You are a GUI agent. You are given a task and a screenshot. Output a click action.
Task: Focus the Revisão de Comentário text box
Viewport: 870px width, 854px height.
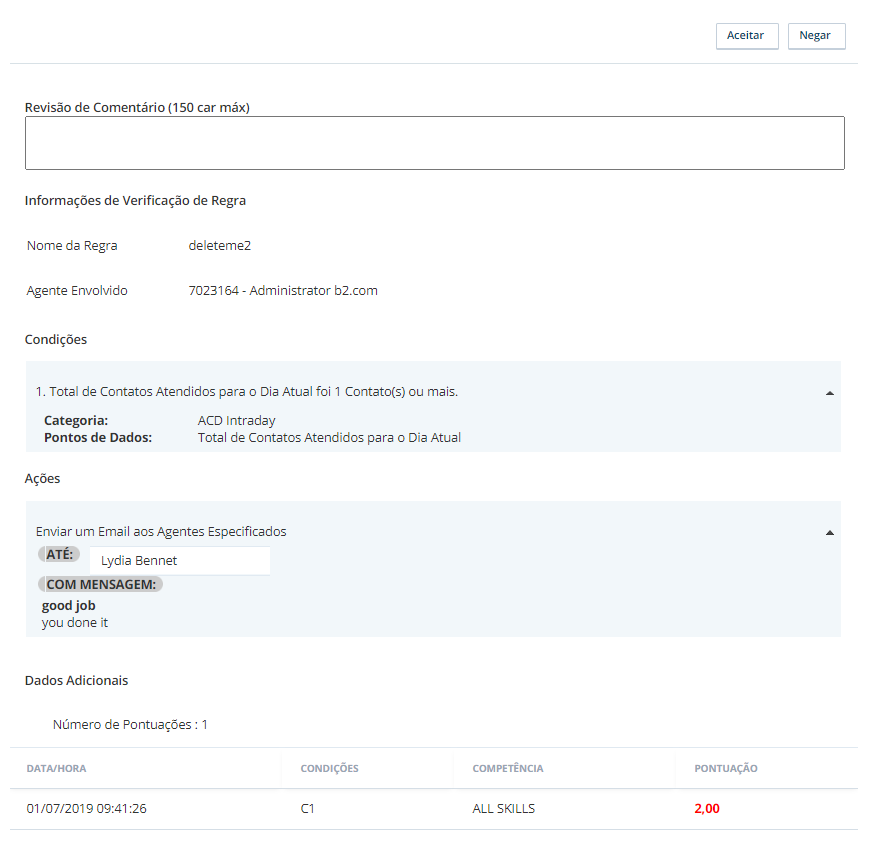(434, 143)
